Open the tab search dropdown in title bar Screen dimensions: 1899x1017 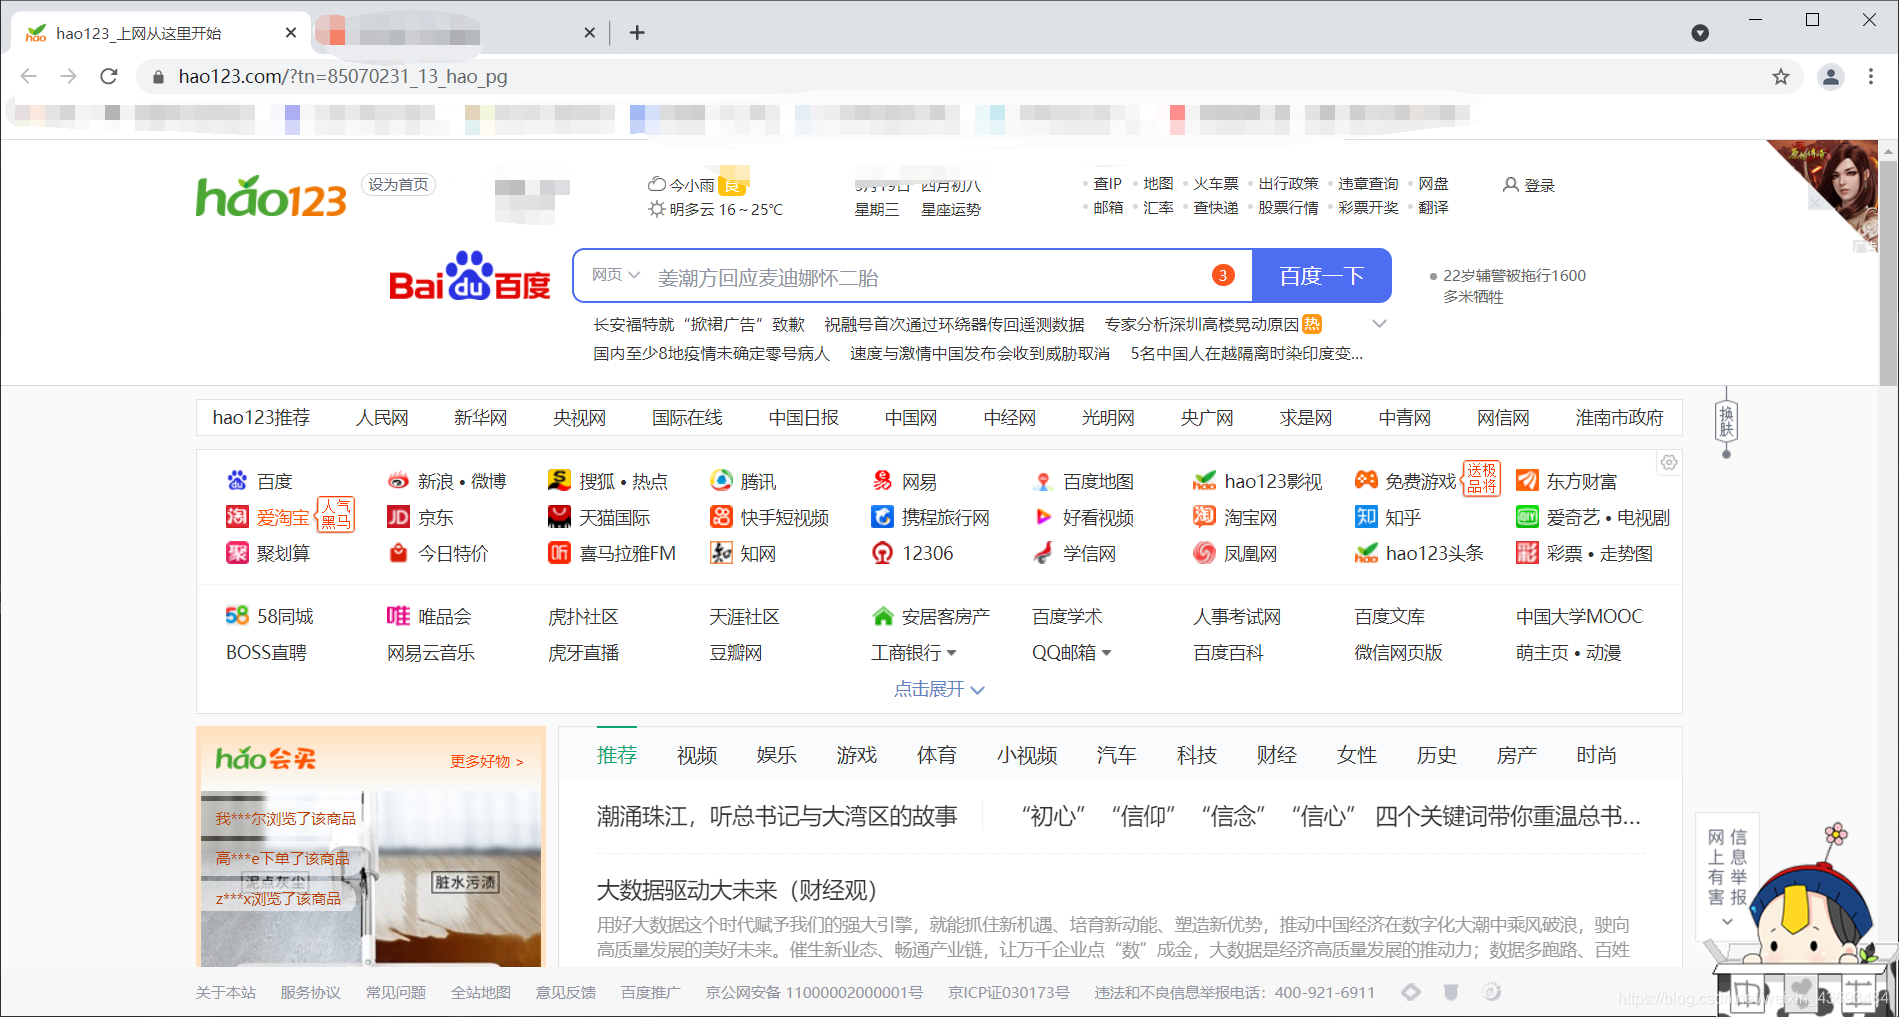(1700, 33)
